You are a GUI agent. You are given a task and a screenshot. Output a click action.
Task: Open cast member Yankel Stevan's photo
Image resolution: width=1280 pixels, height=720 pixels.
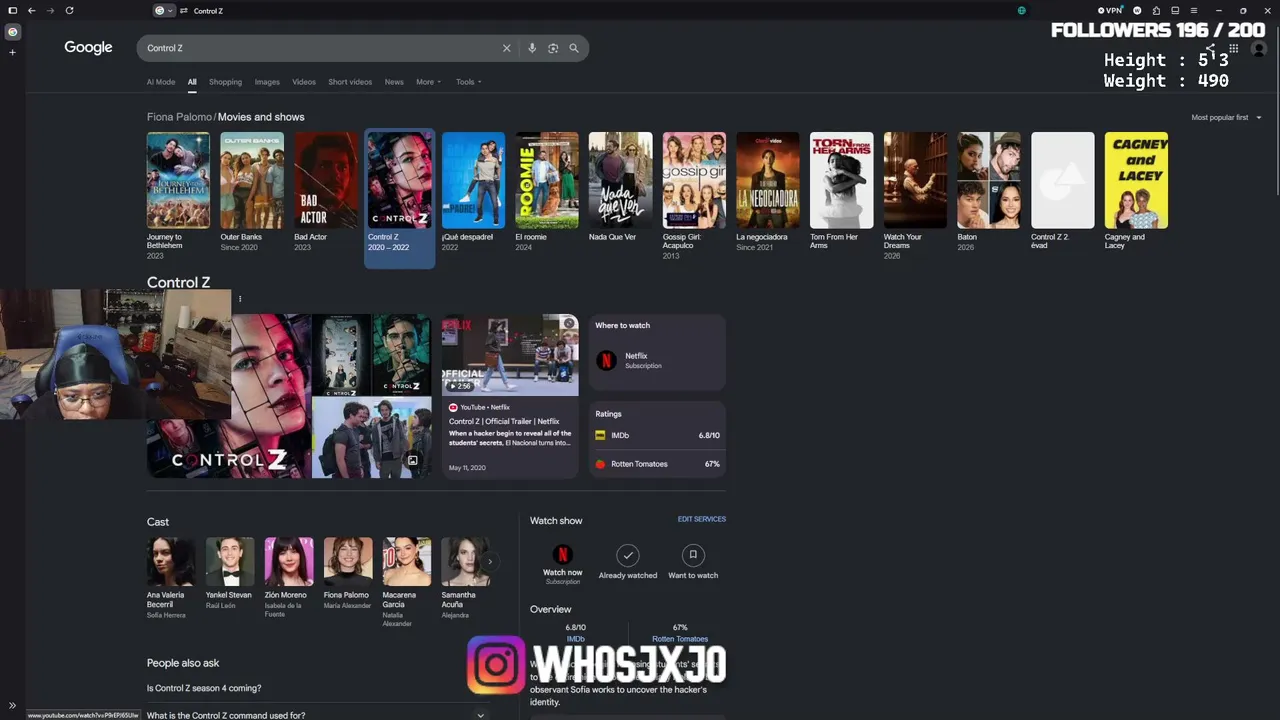coord(230,562)
